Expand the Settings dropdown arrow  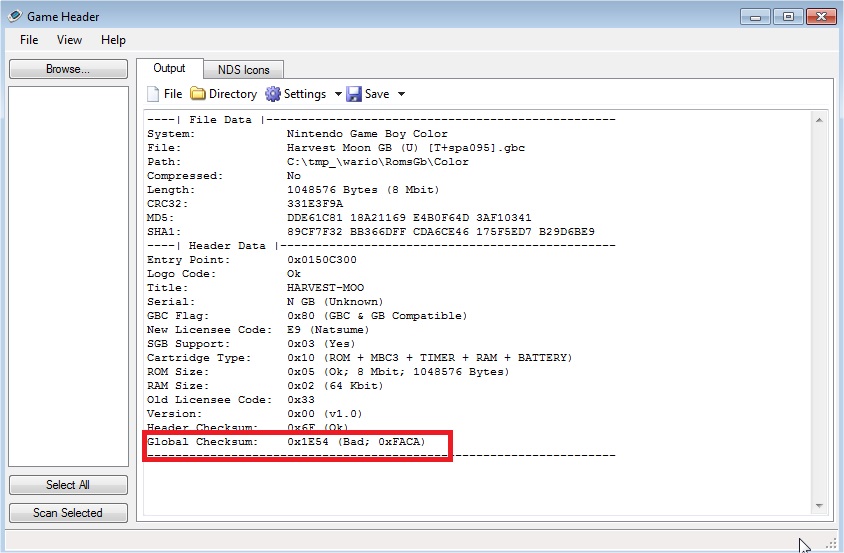[338, 94]
